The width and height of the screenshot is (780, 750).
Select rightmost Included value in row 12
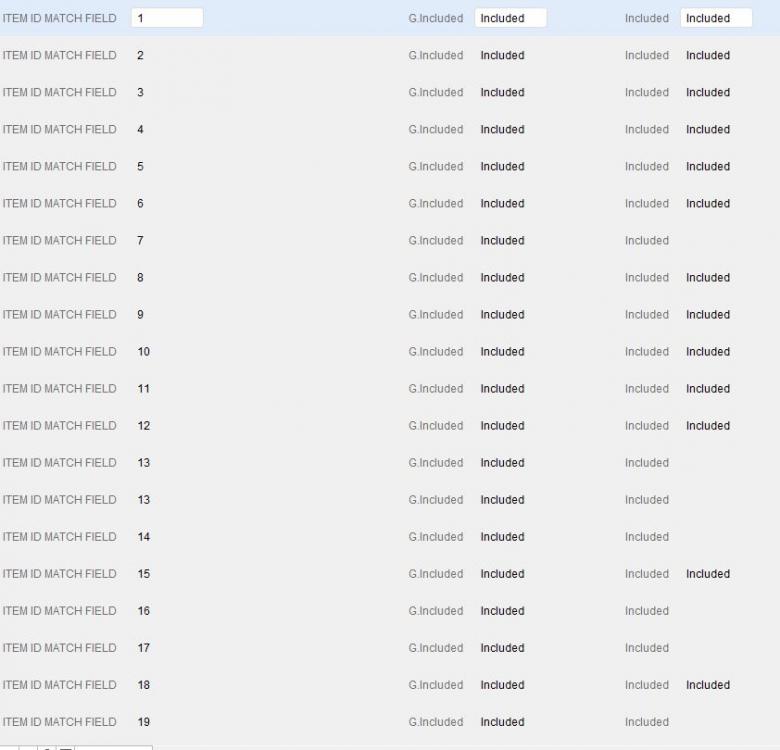pyautogui.click(x=708, y=426)
